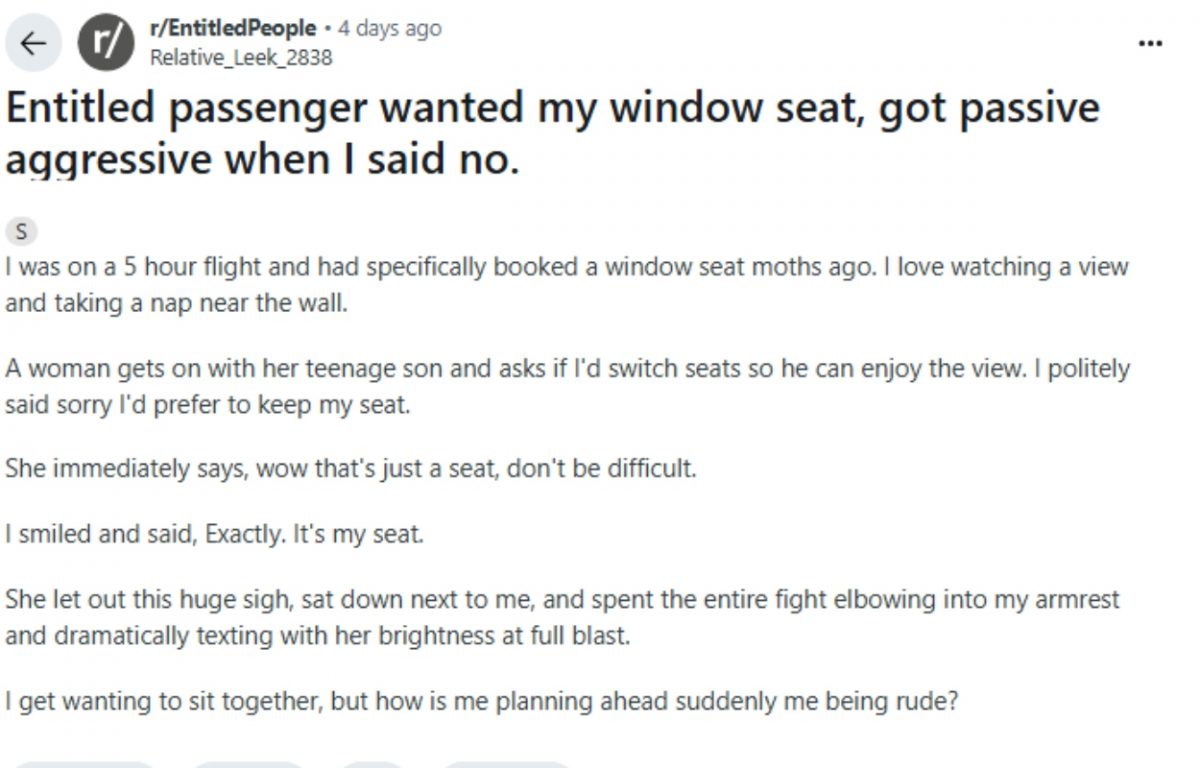
Task: Select the line "She immediately says, wow that's just a seat"
Action: coord(350,468)
